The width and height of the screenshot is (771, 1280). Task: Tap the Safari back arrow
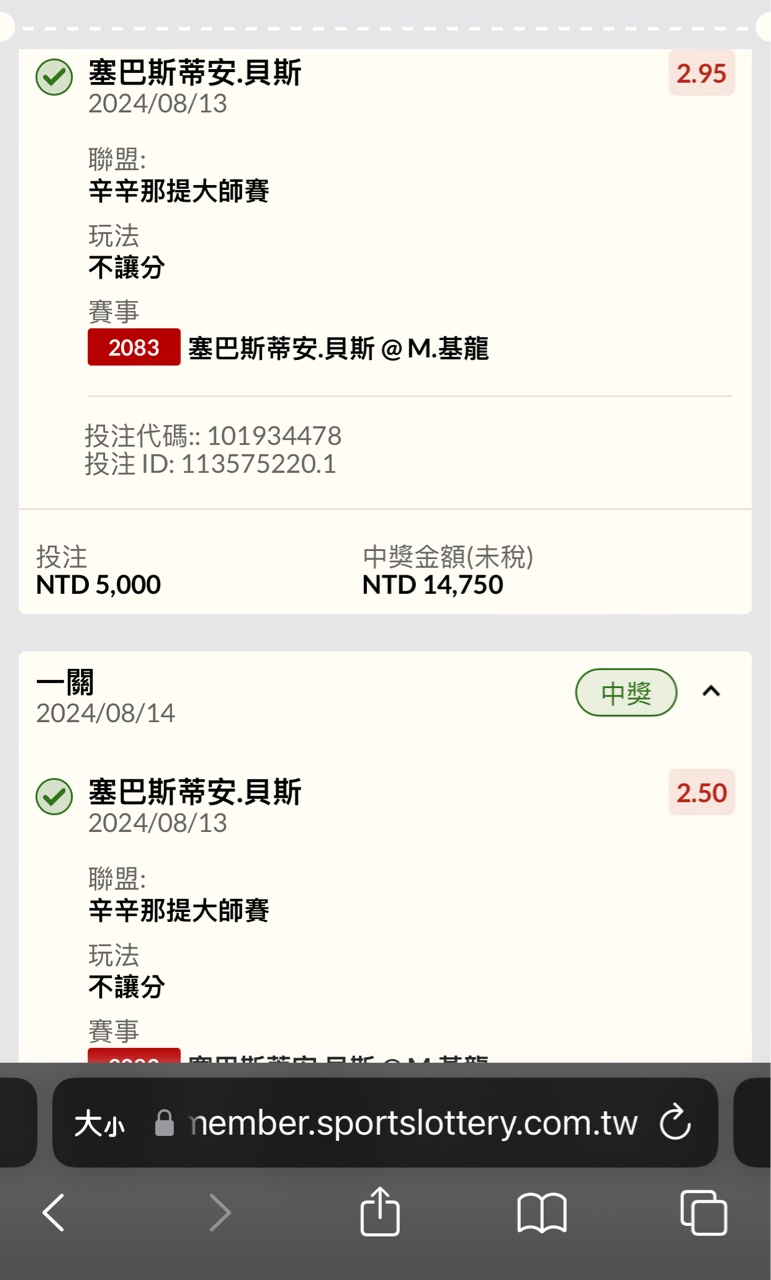tap(54, 1213)
